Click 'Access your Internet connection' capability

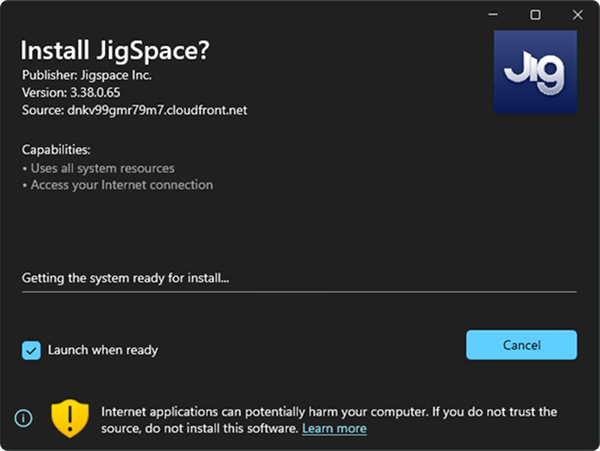[122, 185]
